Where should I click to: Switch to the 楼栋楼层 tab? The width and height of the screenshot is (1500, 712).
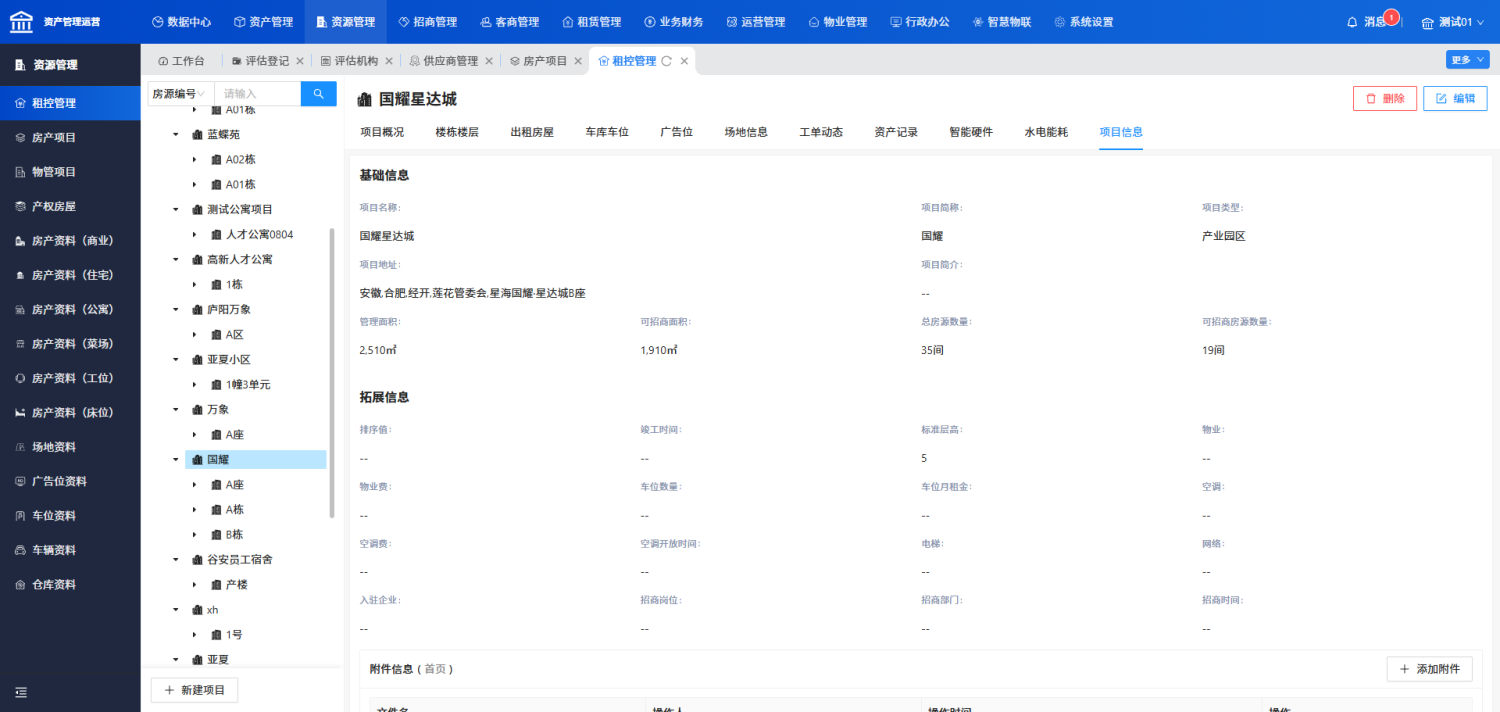(x=457, y=132)
